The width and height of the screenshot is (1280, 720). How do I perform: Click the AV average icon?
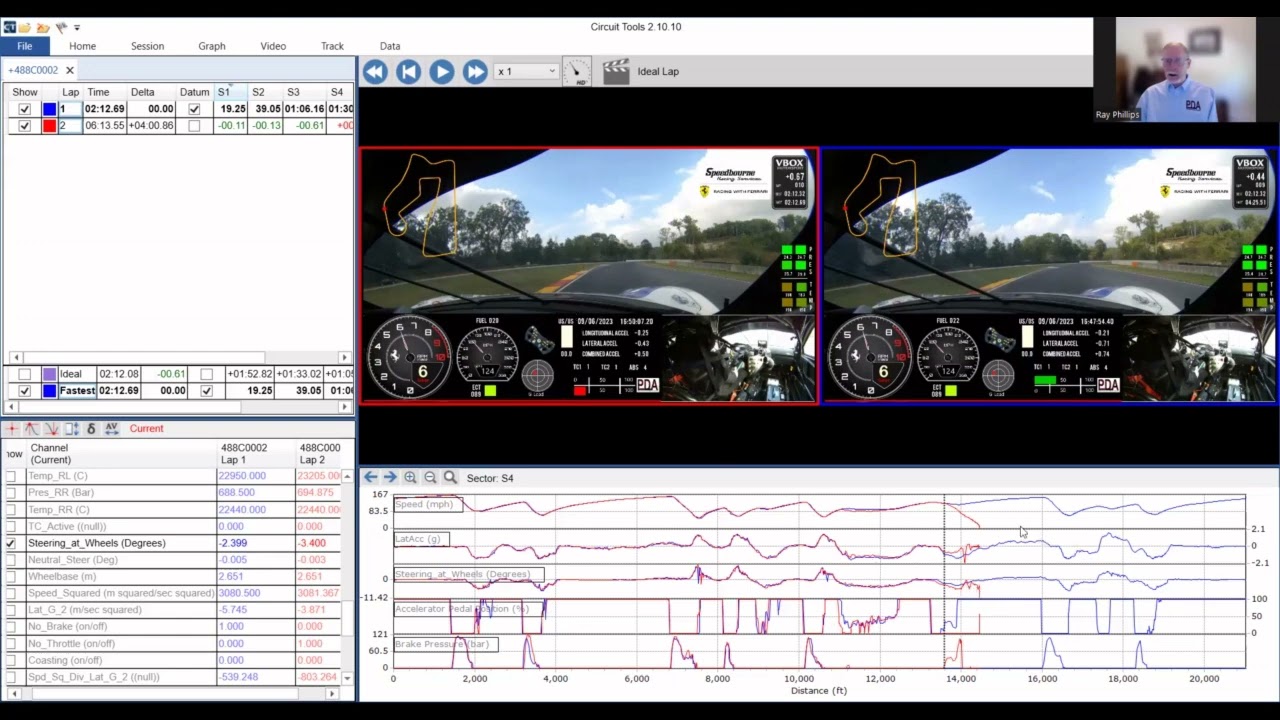[x=111, y=429]
